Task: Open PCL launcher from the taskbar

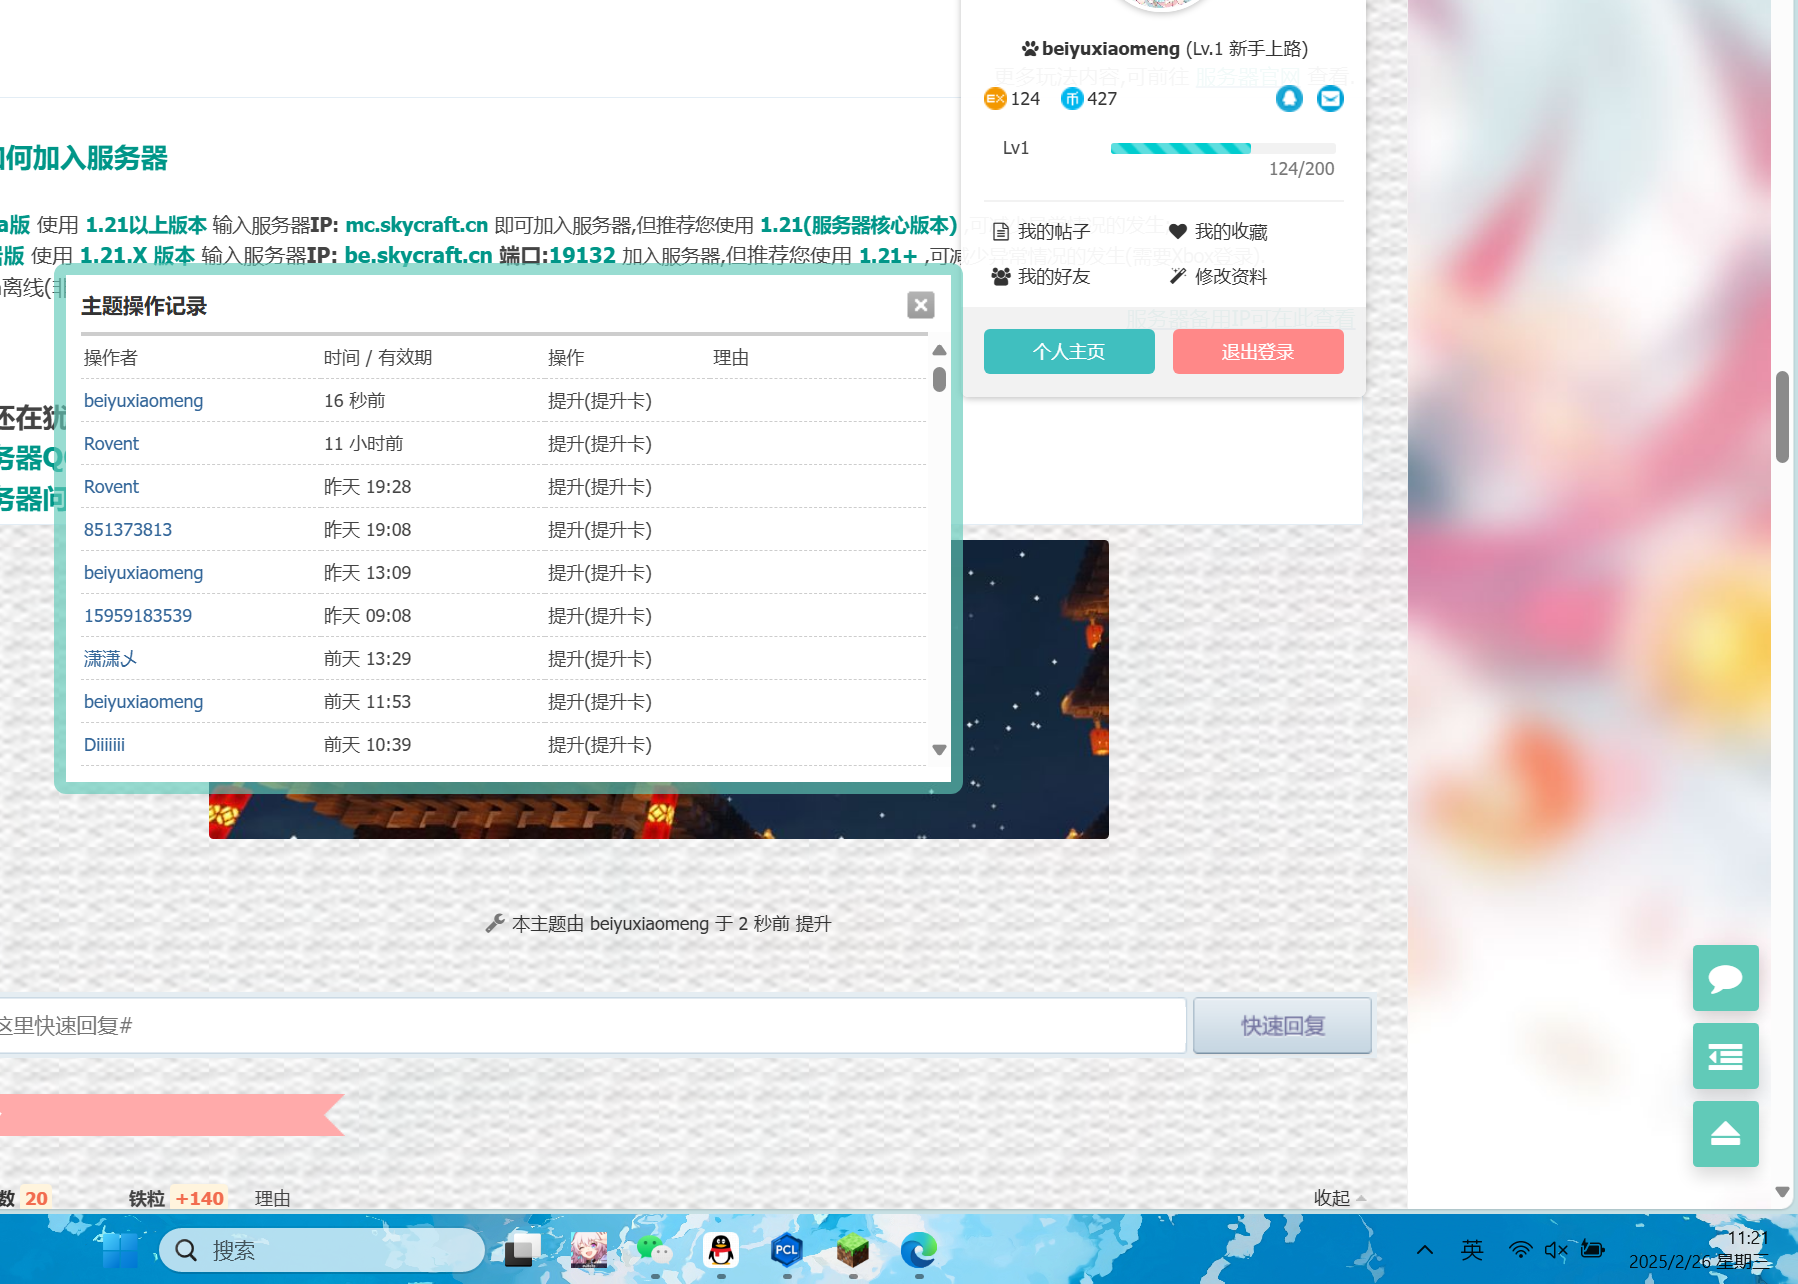Action: (x=787, y=1250)
